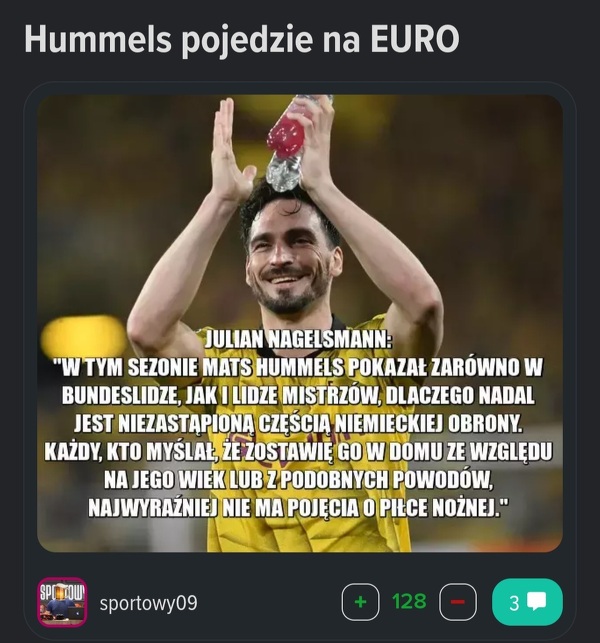This screenshot has height=643, width=600.
Task: Click the green plus sign icon
Action: [360, 602]
